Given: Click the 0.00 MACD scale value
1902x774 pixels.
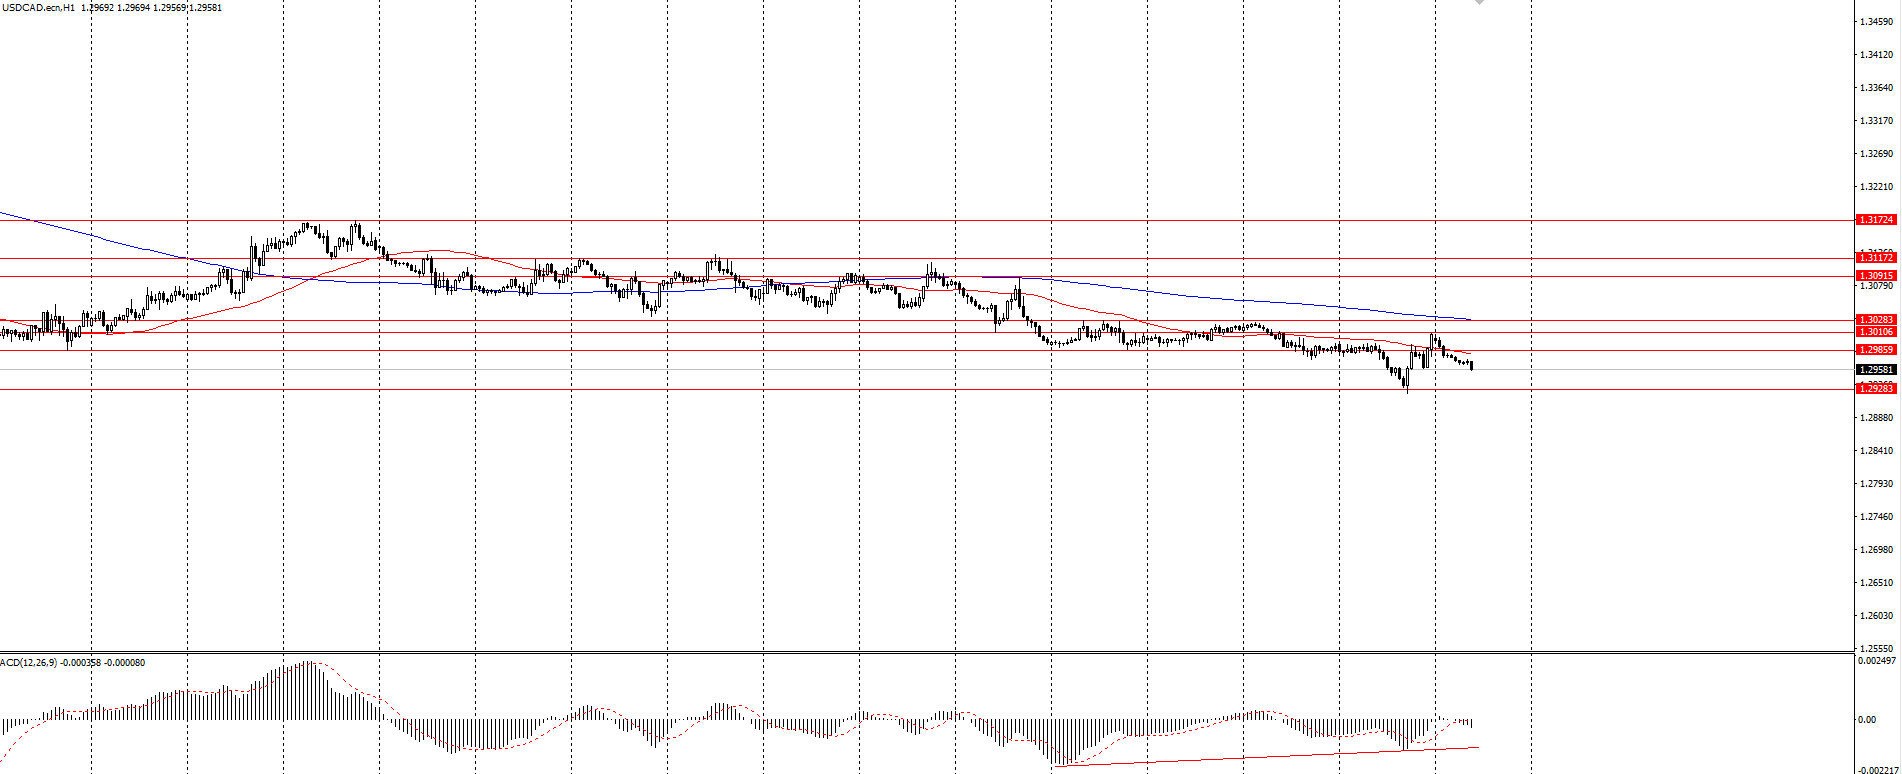Looking at the screenshot, I should point(1867,720).
